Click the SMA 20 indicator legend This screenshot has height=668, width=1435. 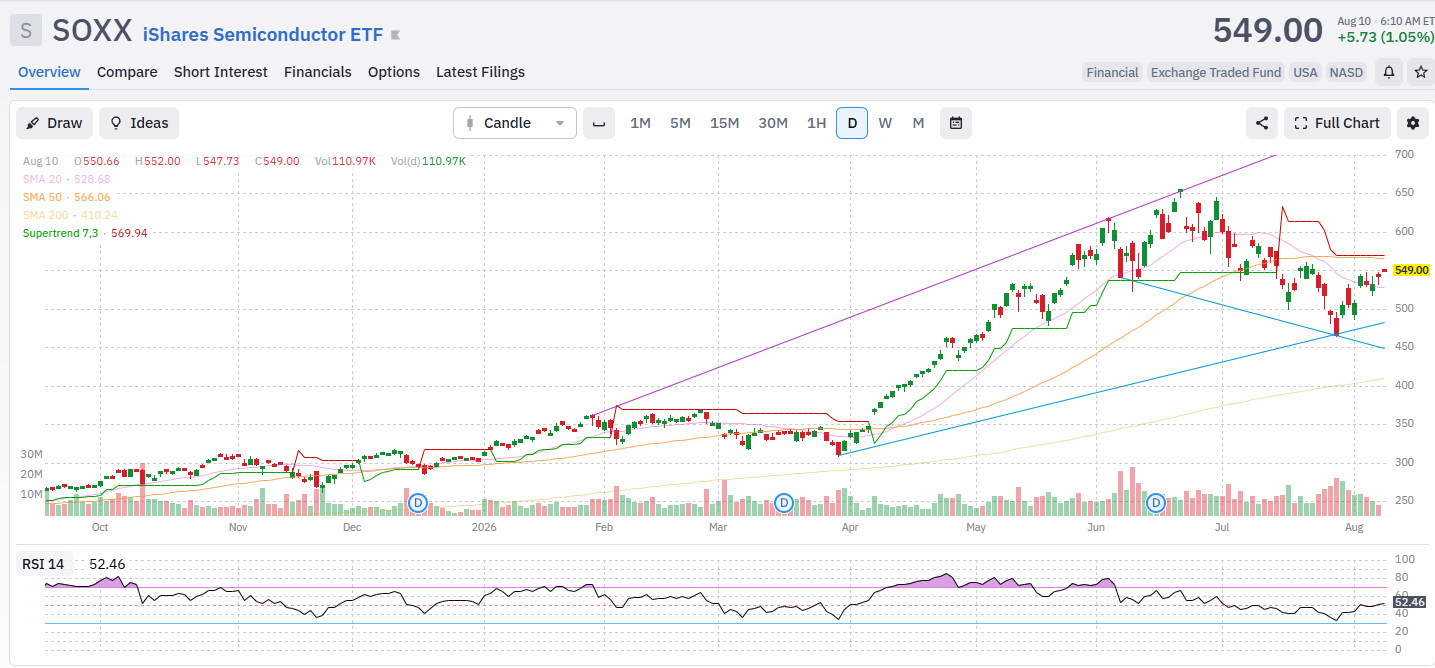tap(66, 179)
